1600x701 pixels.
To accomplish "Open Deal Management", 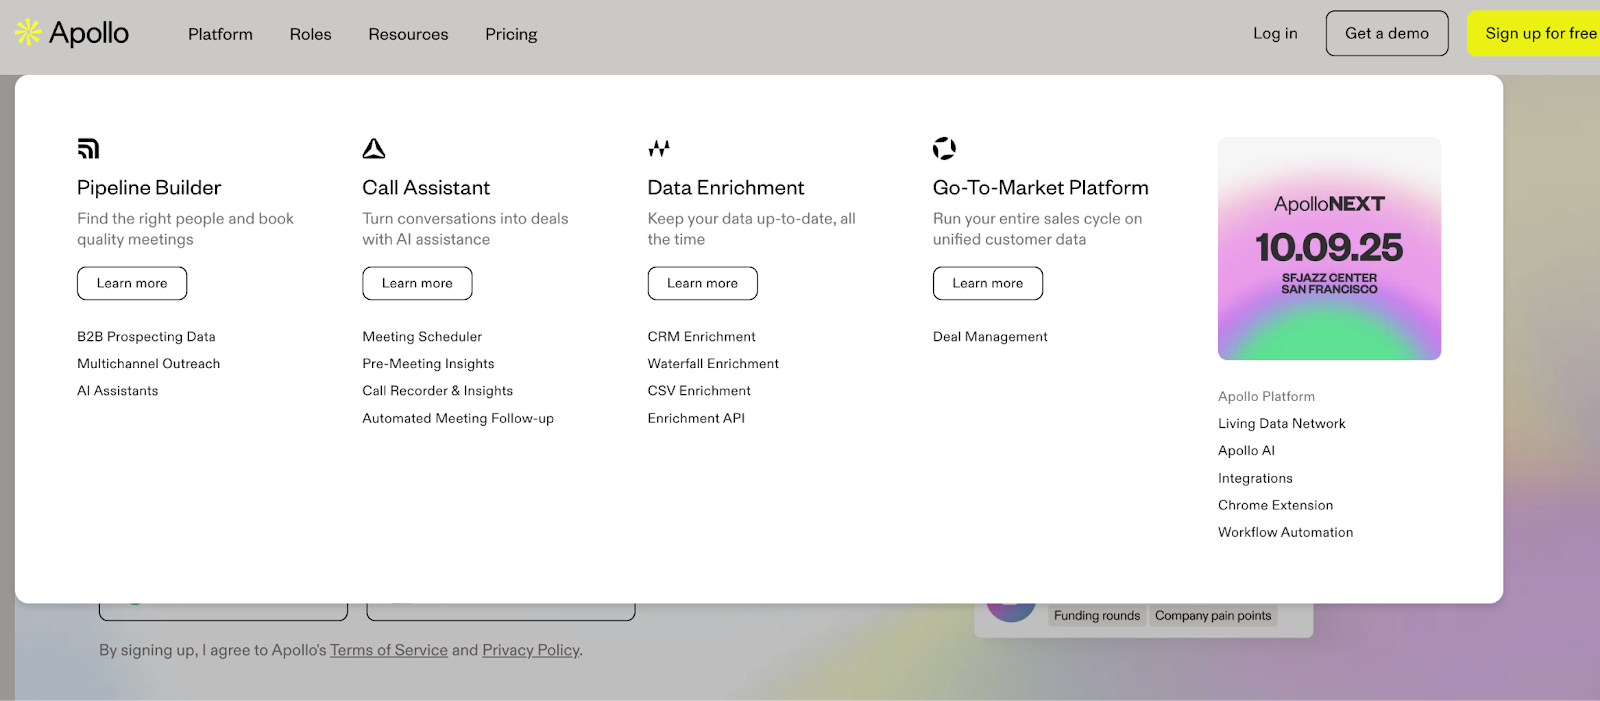I will coord(990,337).
